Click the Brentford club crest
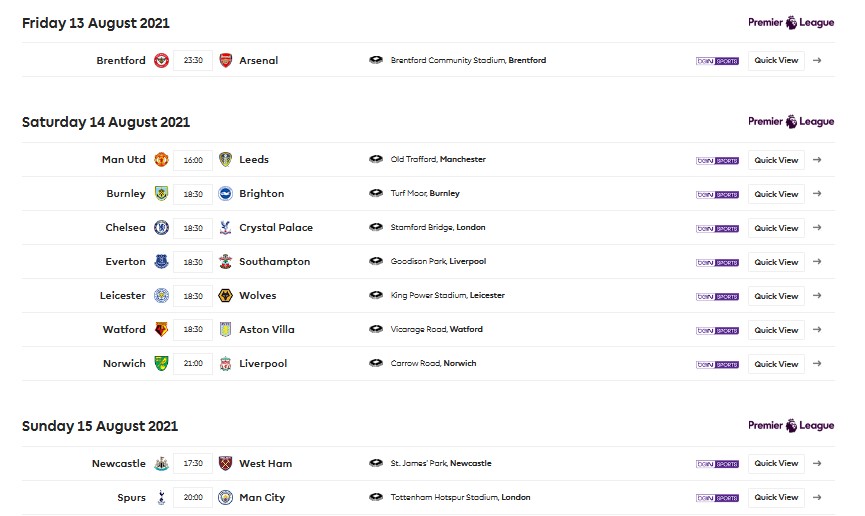 161,60
